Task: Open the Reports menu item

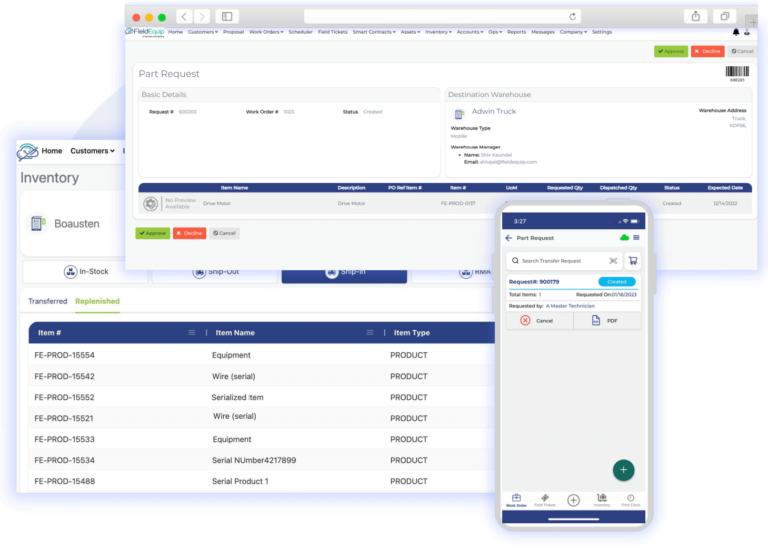Action: point(516,32)
